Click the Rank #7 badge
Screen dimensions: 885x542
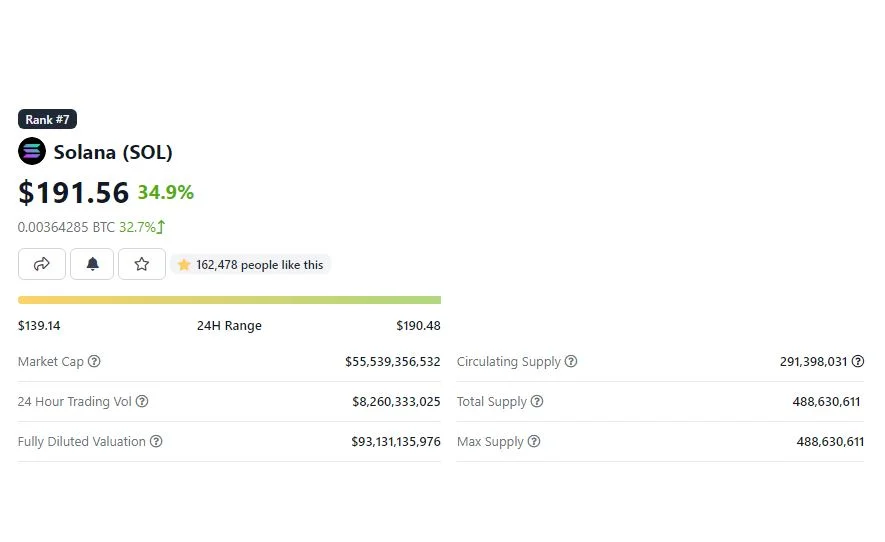pos(47,119)
